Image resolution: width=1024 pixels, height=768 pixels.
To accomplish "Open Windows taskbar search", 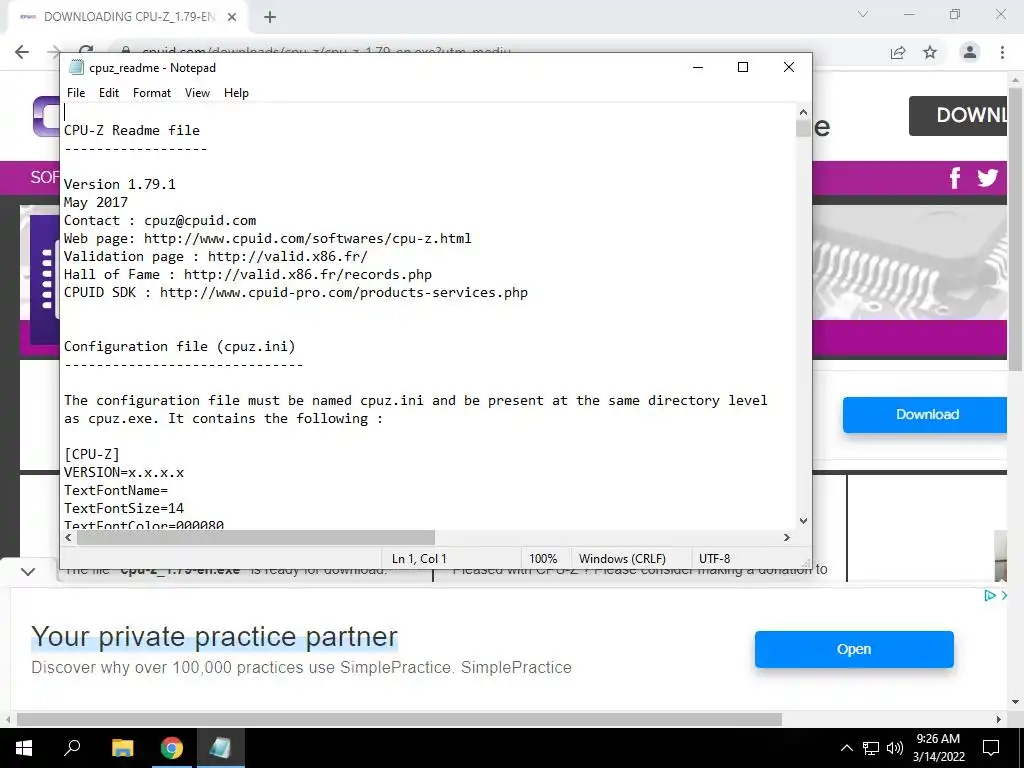I will pos(72,748).
